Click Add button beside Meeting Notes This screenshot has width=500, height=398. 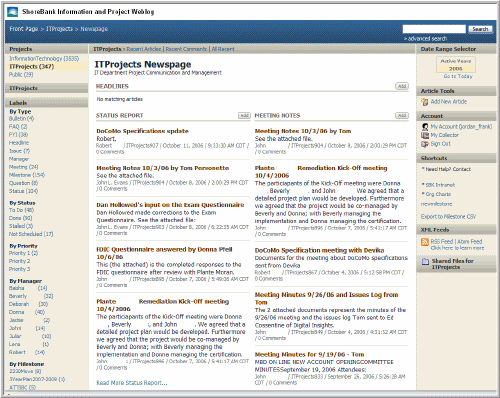click(x=402, y=115)
